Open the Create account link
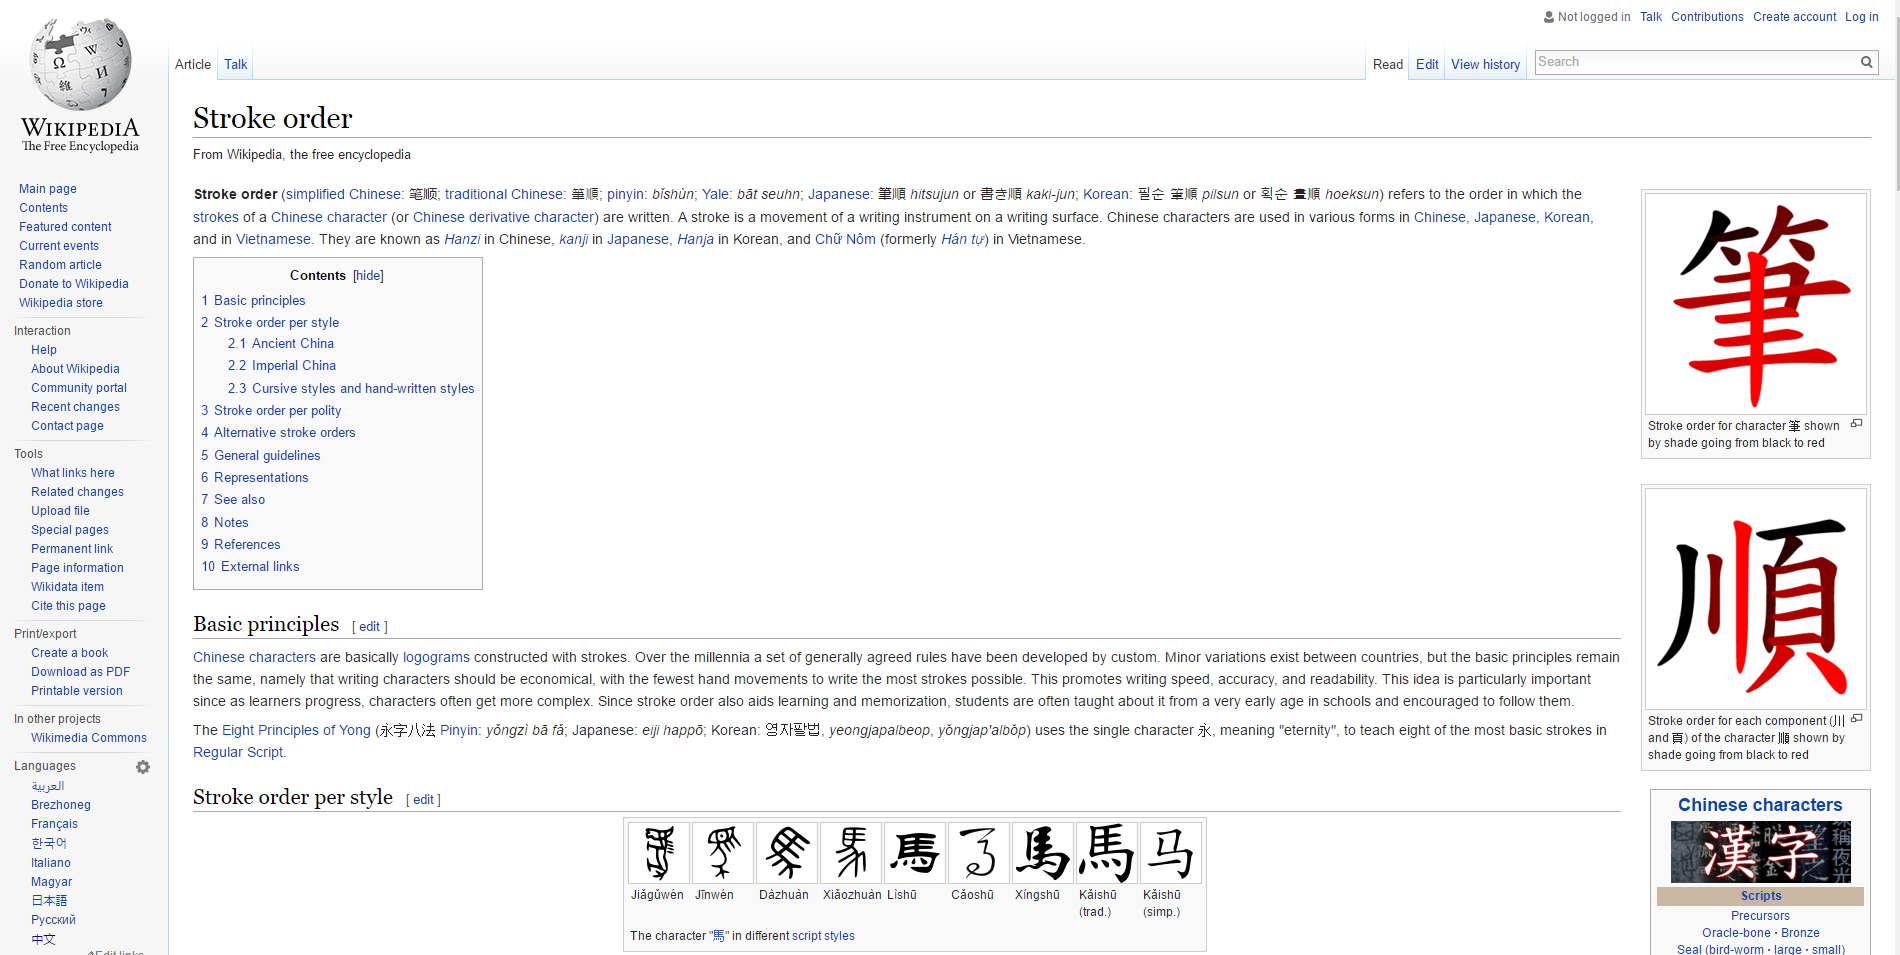Viewport: 1900px width, 955px height. click(x=1794, y=17)
